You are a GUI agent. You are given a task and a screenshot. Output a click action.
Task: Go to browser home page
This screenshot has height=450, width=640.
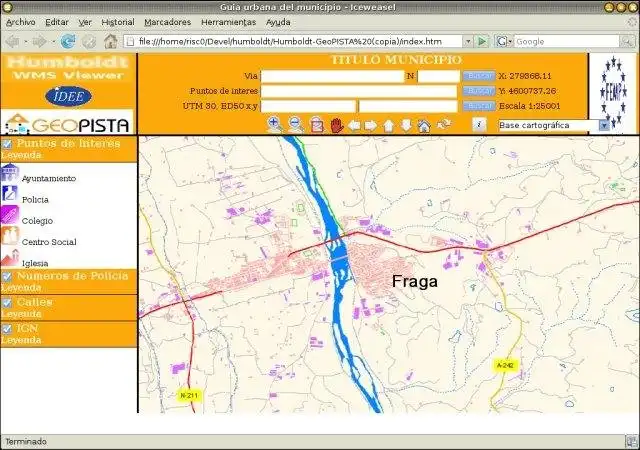coord(110,41)
